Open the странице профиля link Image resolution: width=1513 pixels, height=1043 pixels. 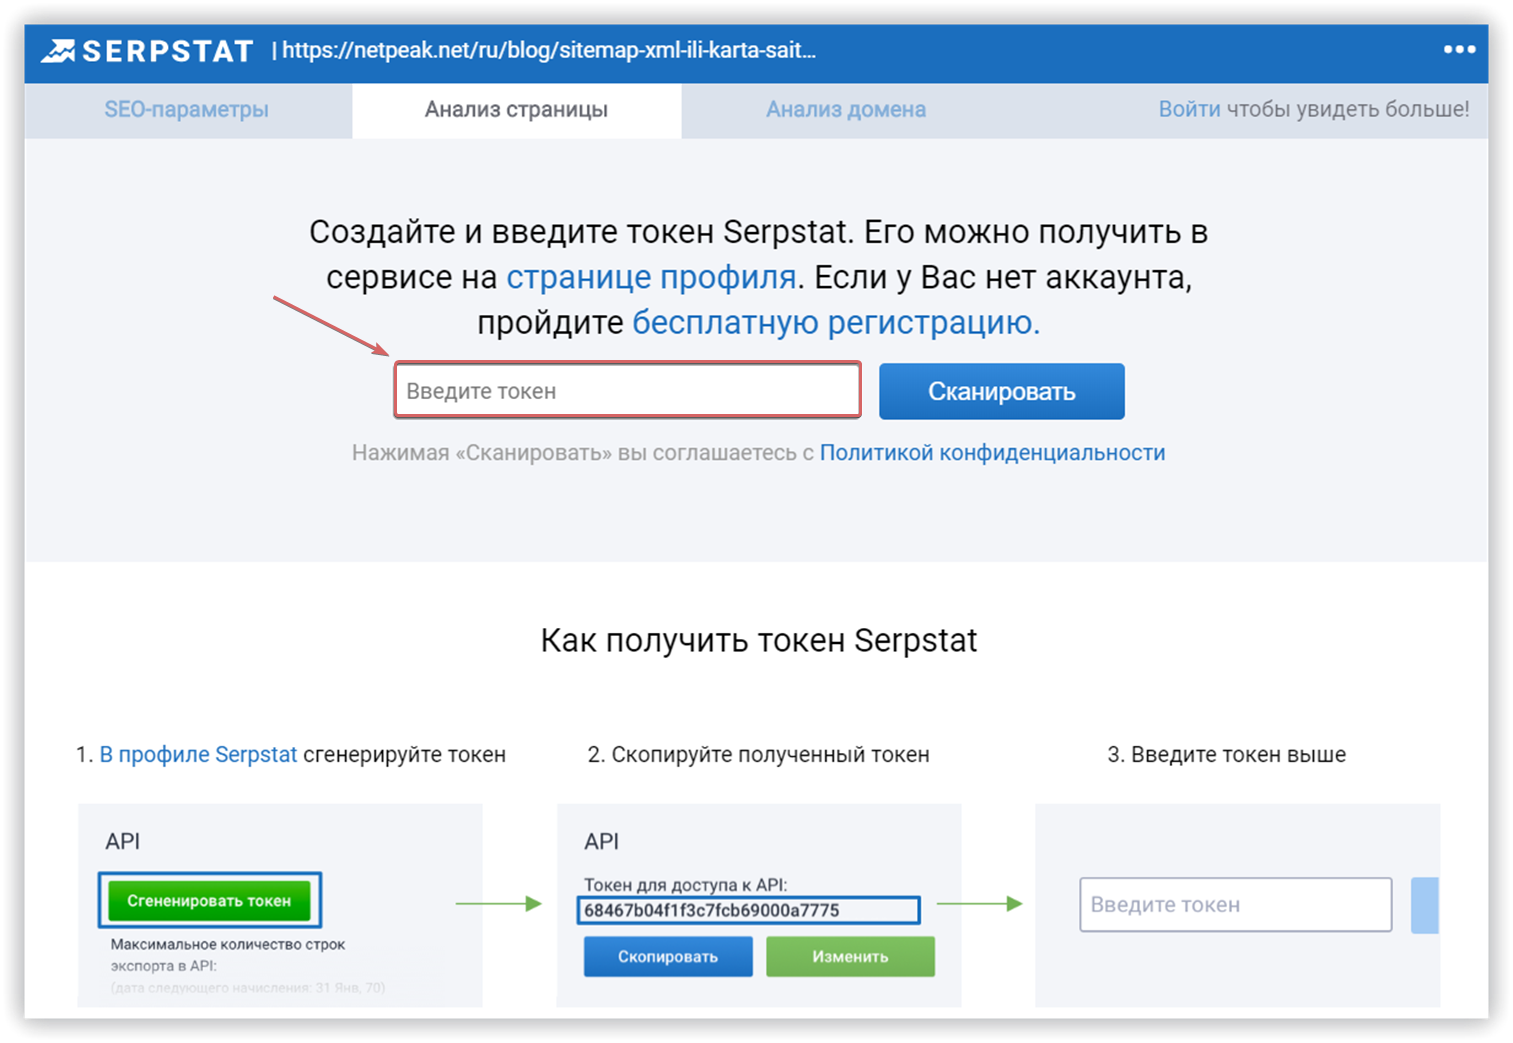click(651, 277)
